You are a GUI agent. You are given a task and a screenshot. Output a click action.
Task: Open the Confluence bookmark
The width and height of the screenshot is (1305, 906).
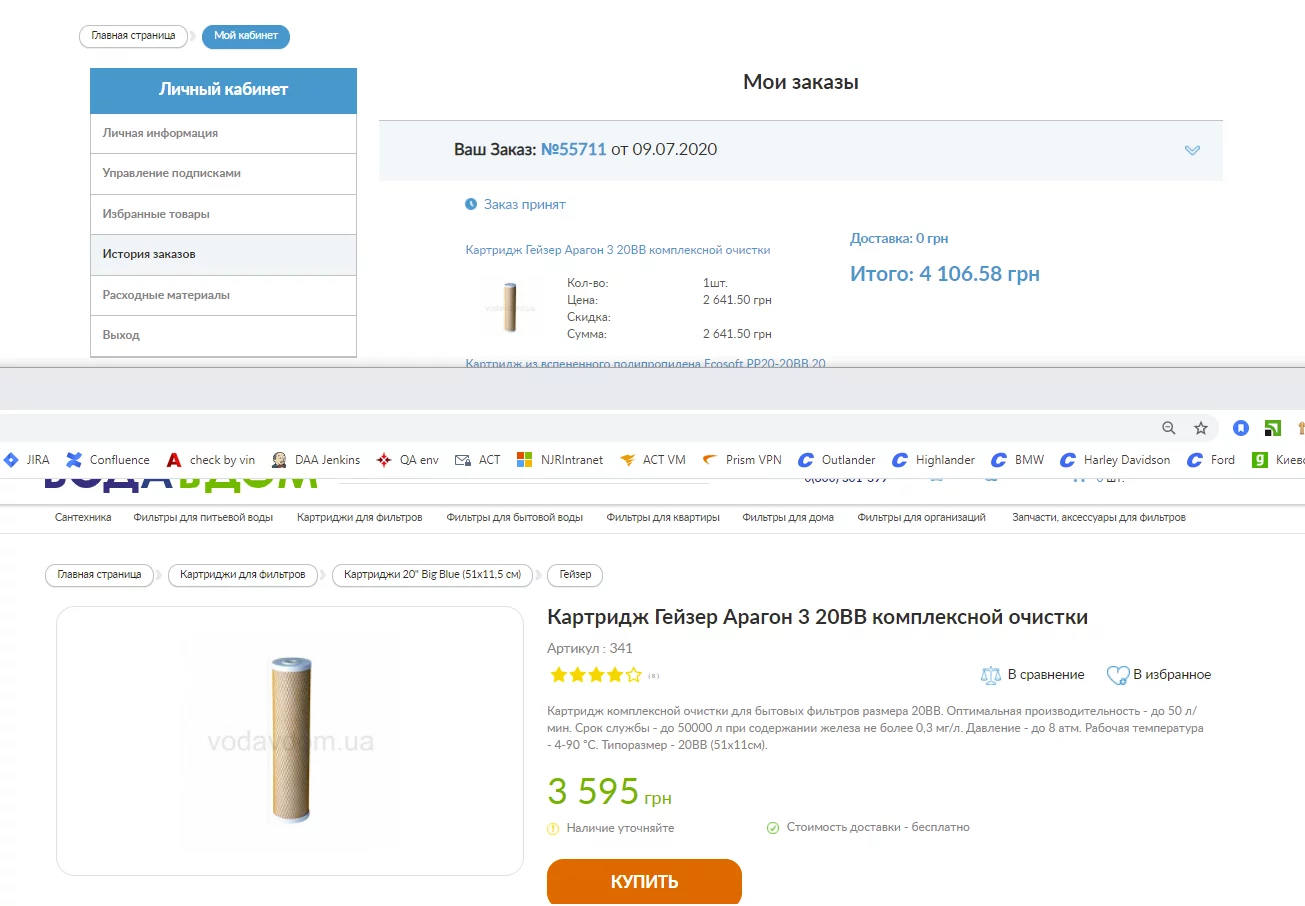click(108, 460)
